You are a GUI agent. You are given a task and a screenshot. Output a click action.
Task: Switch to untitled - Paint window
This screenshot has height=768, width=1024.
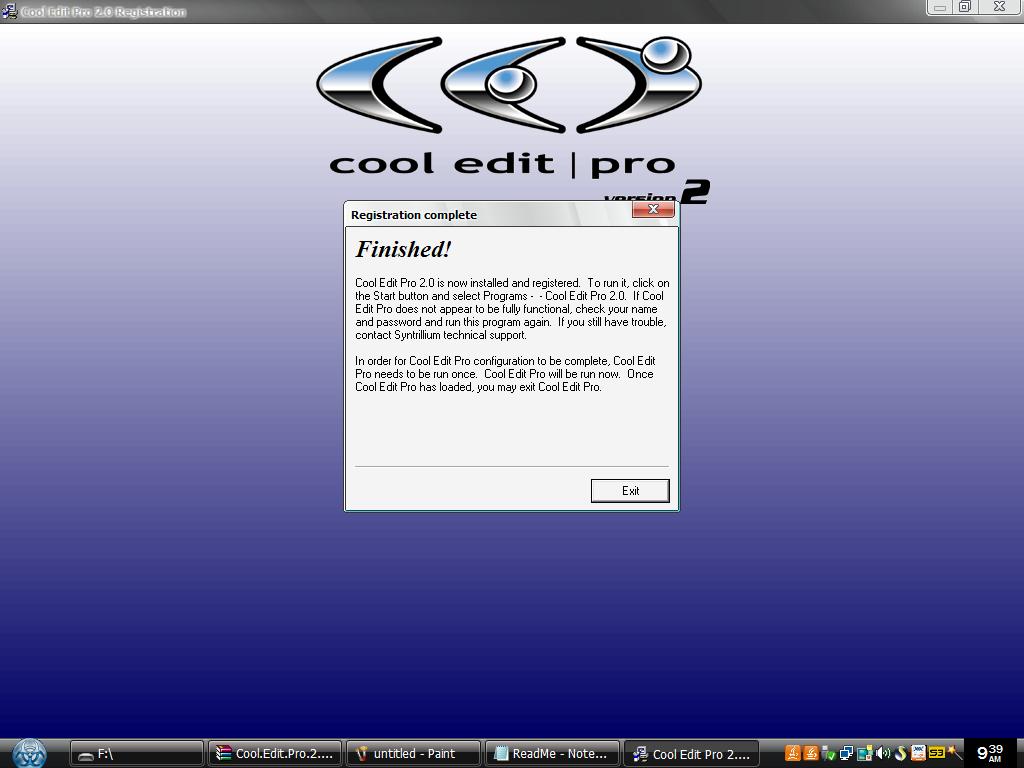pyautogui.click(x=413, y=754)
